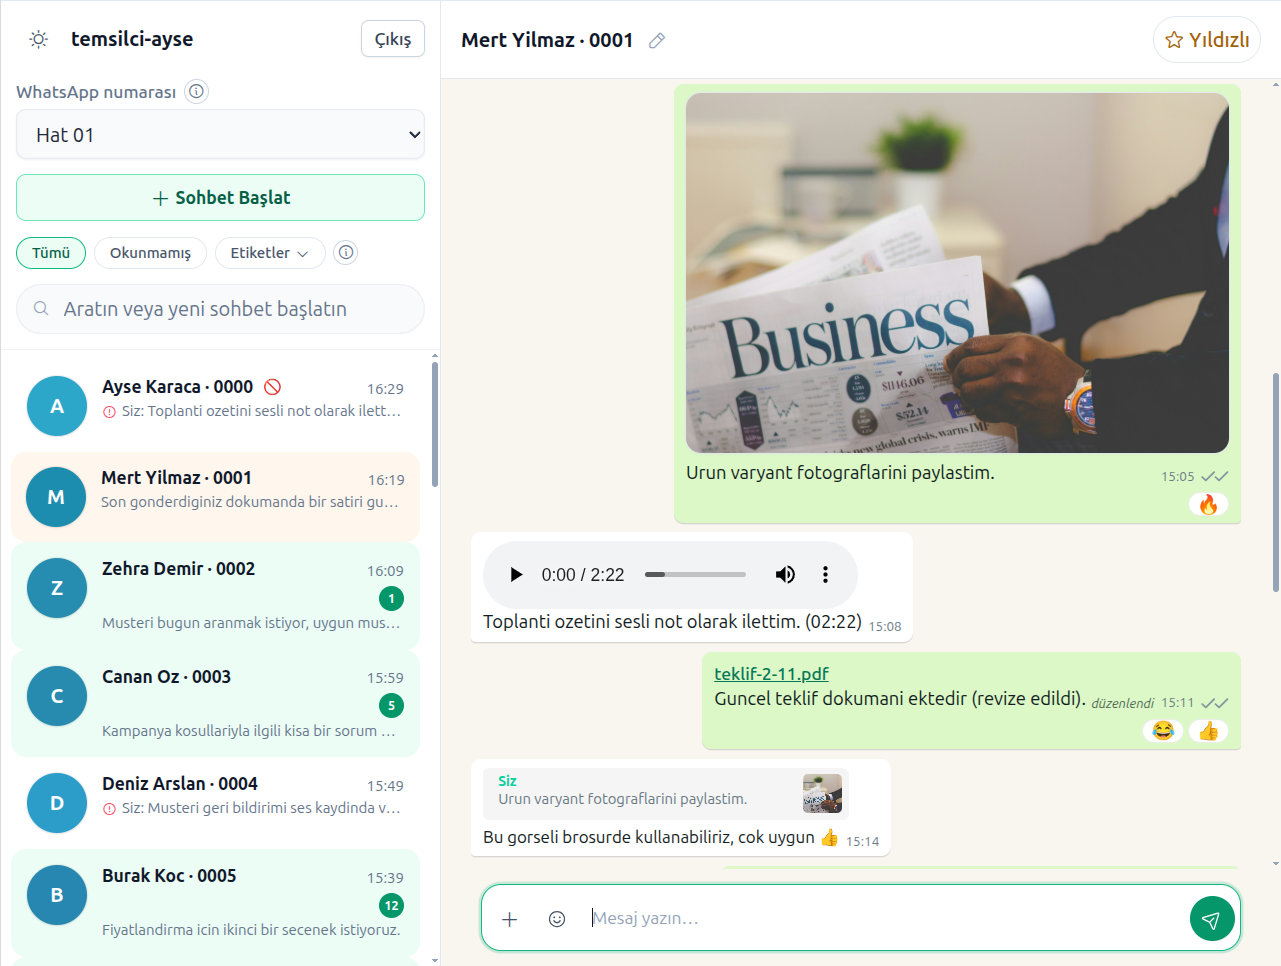
Task: Click double-check ticks at 15:05 message
Action: point(1215,477)
